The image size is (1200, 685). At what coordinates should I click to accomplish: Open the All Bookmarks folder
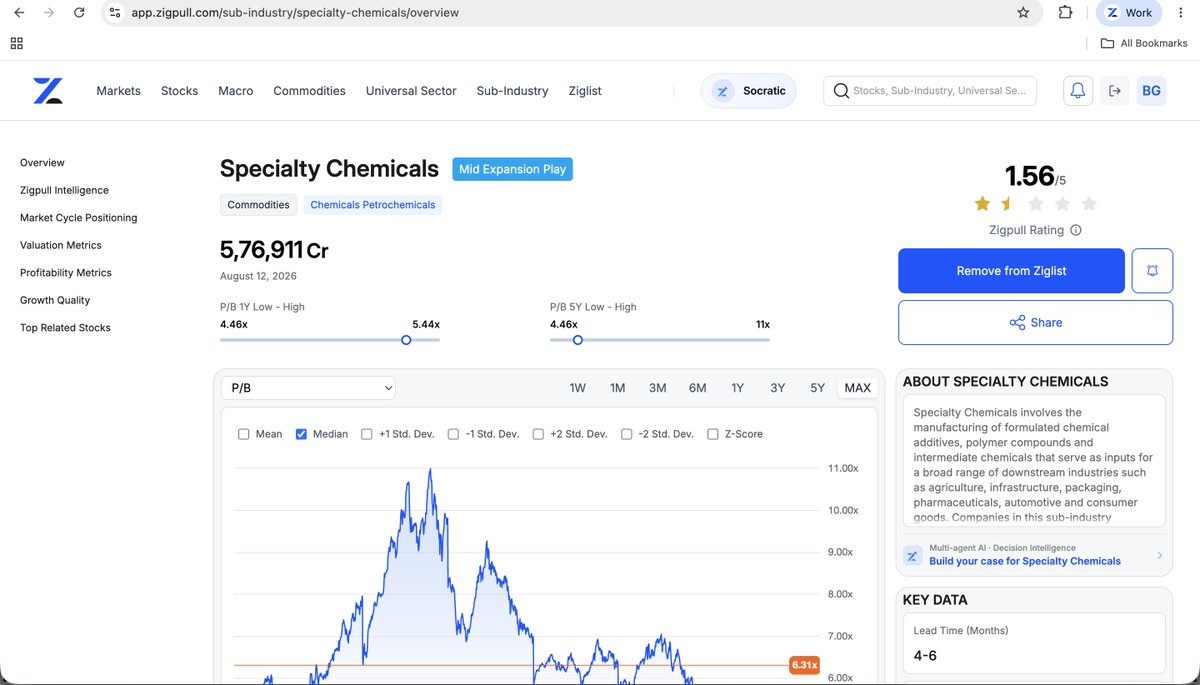1144,43
